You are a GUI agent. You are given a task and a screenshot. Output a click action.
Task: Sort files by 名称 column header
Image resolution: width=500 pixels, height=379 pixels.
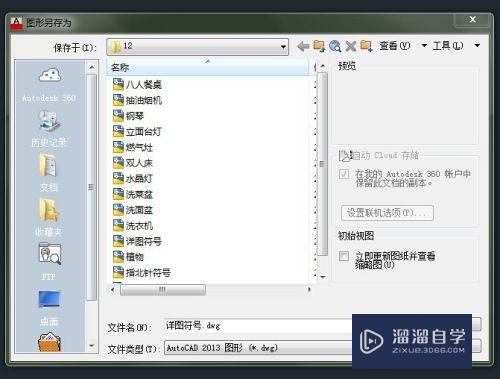tap(208, 68)
